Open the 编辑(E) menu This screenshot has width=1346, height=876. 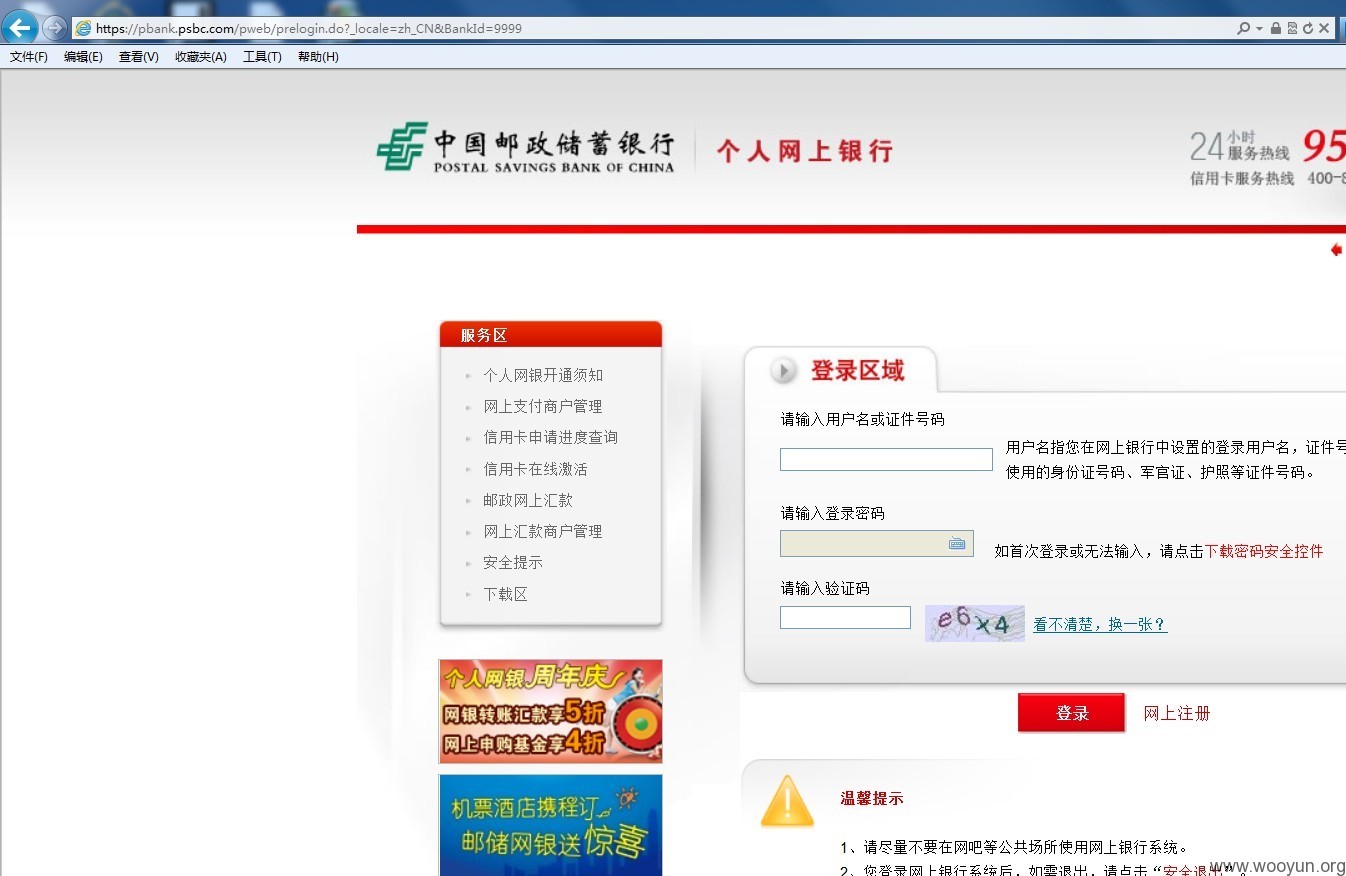[83, 57]
